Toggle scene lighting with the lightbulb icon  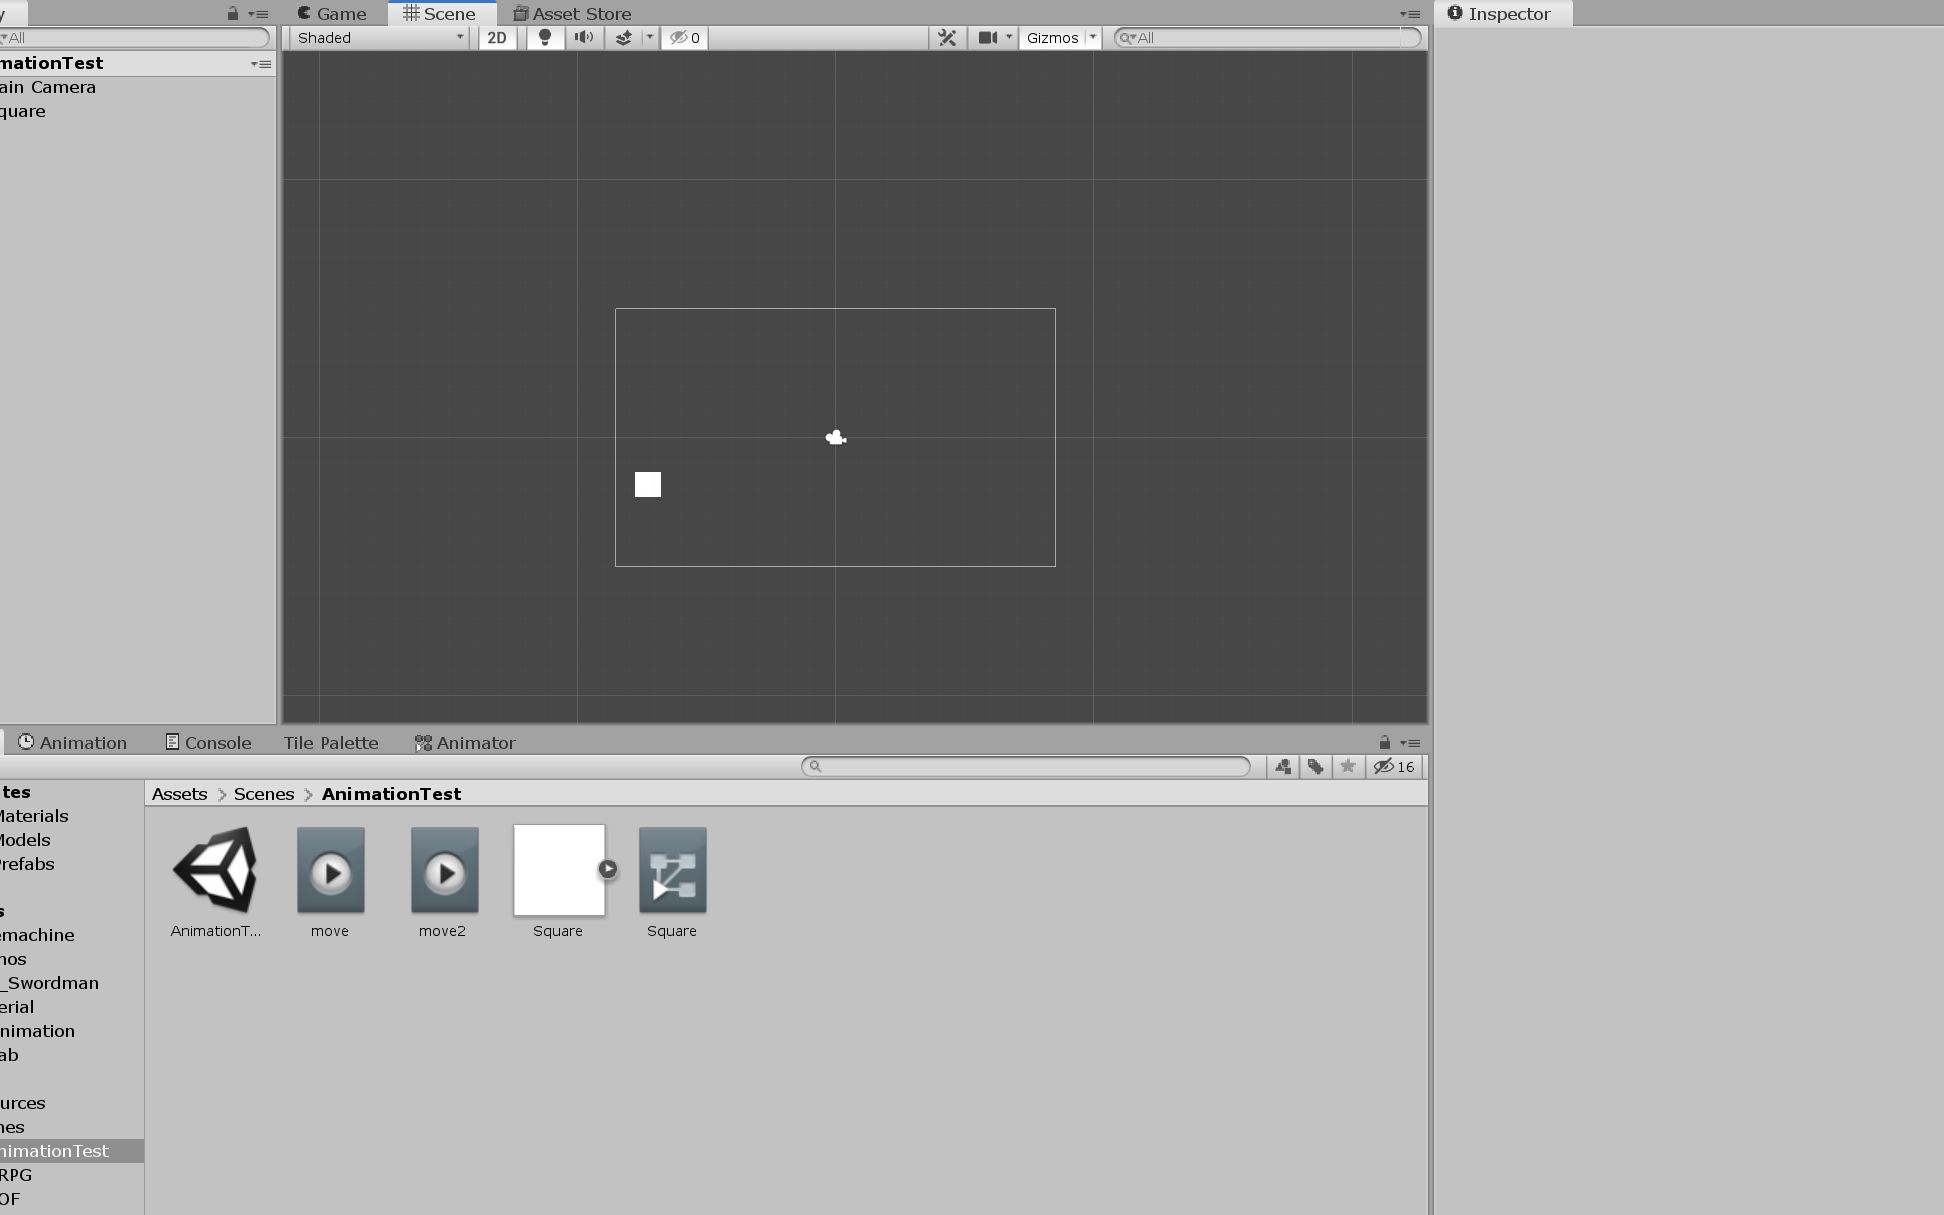545,38
